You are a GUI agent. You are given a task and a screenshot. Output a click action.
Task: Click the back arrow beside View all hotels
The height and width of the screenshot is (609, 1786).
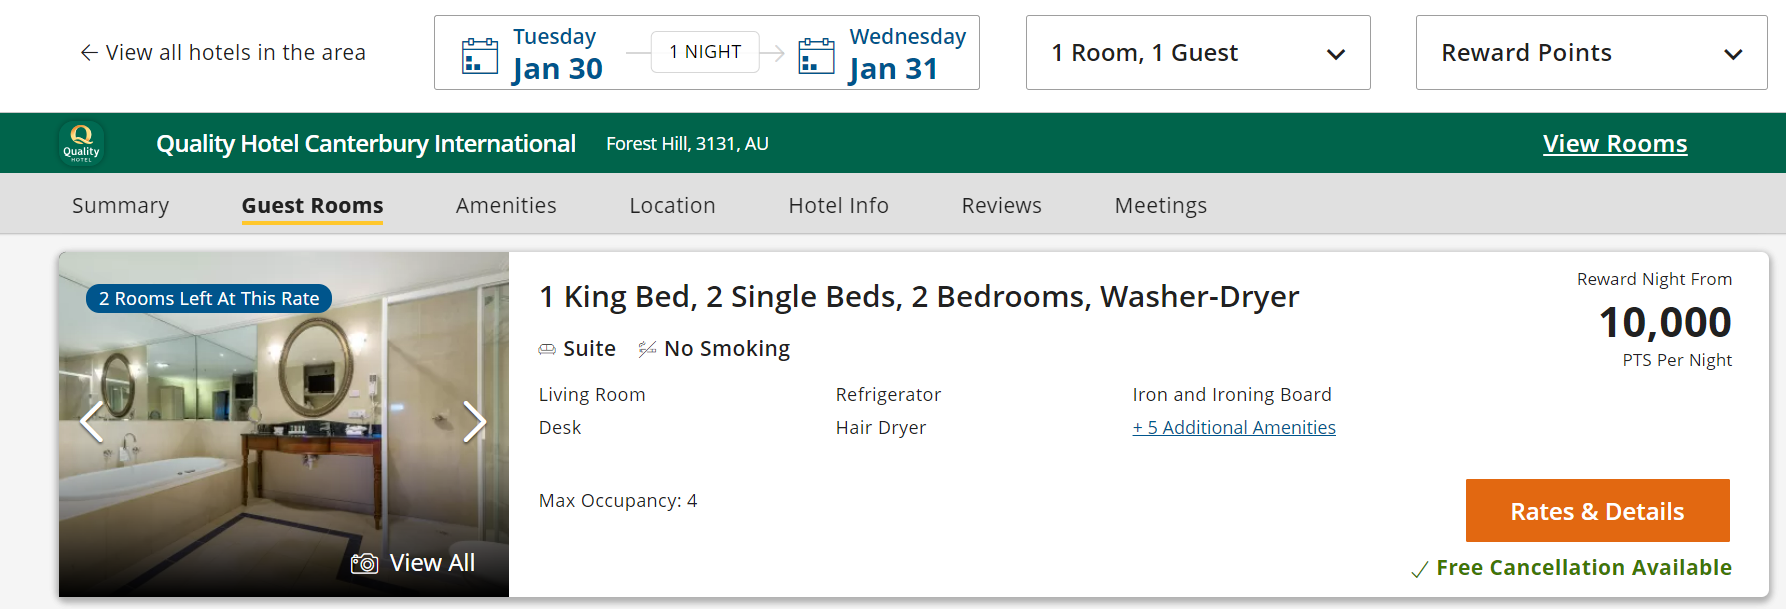click(x=89, y=53)
